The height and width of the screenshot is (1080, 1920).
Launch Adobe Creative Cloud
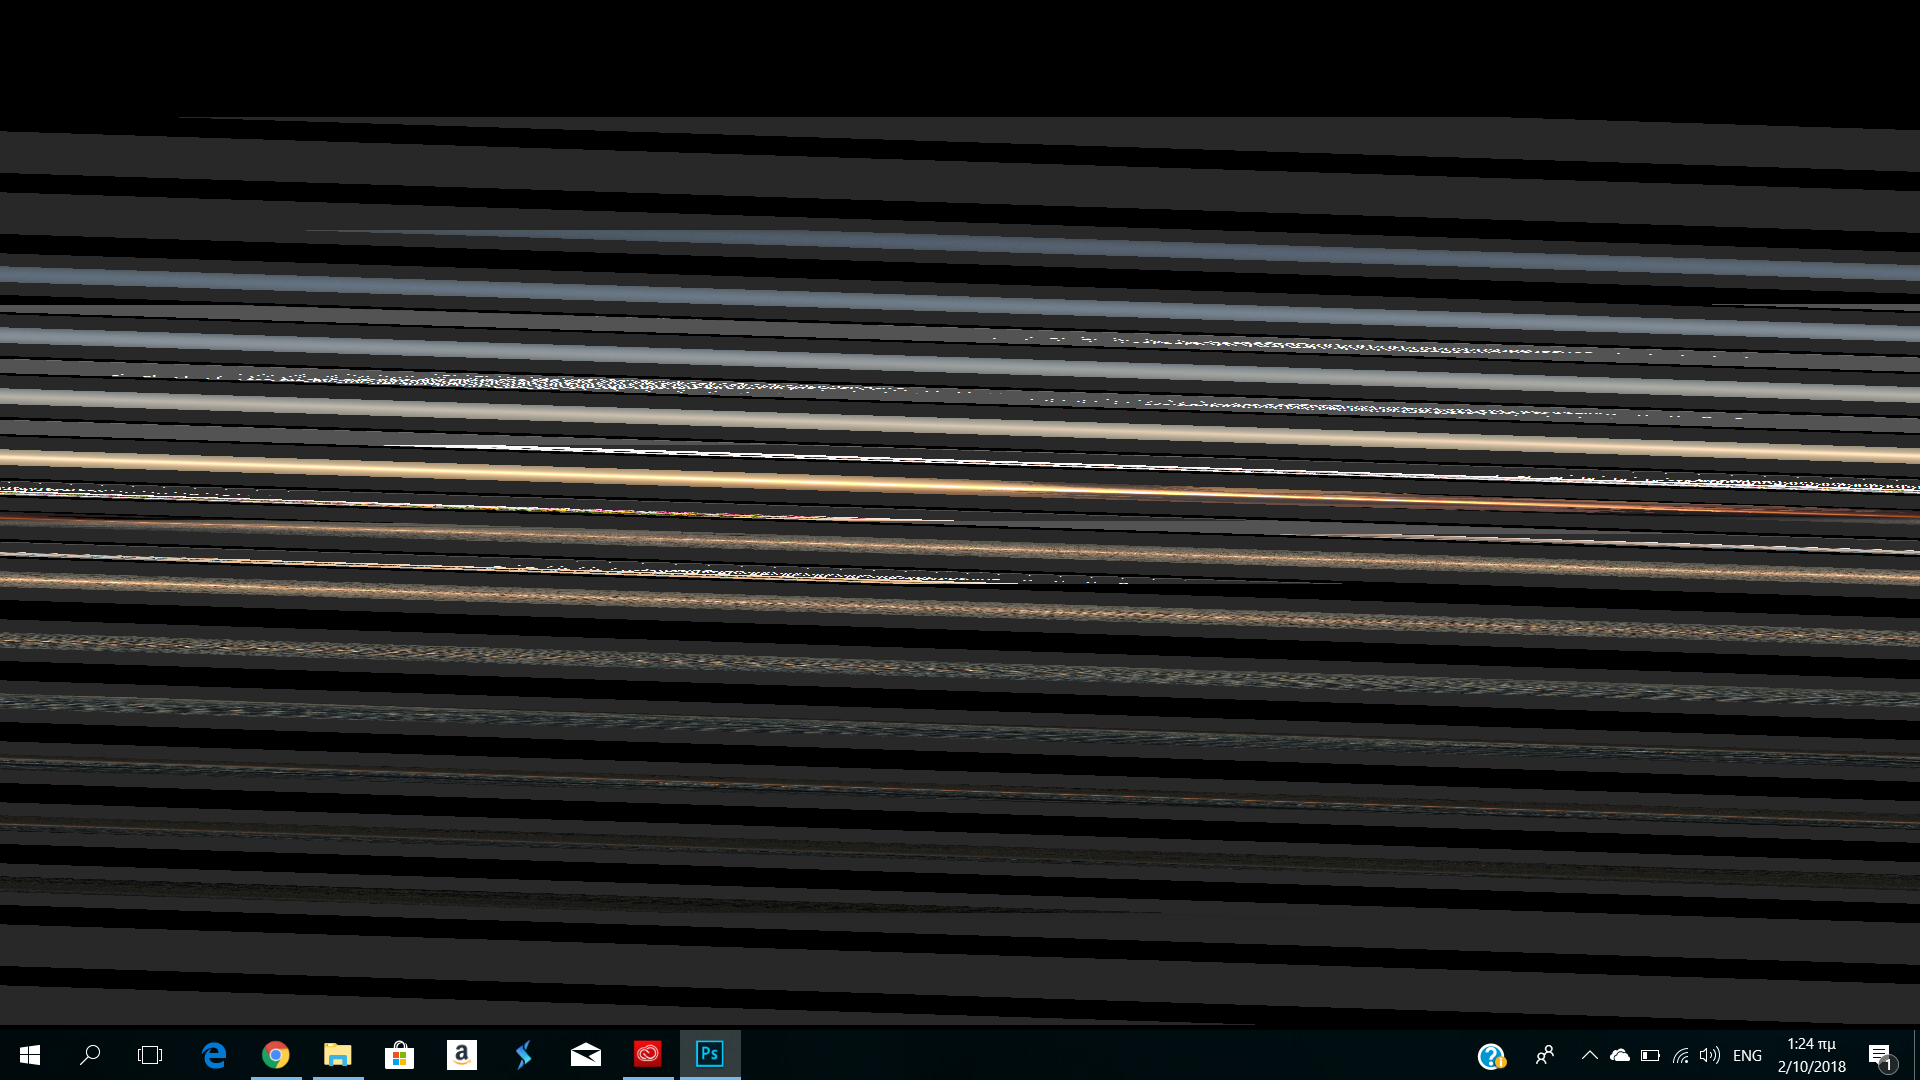pyautogui.click(x=648, y=1055)
